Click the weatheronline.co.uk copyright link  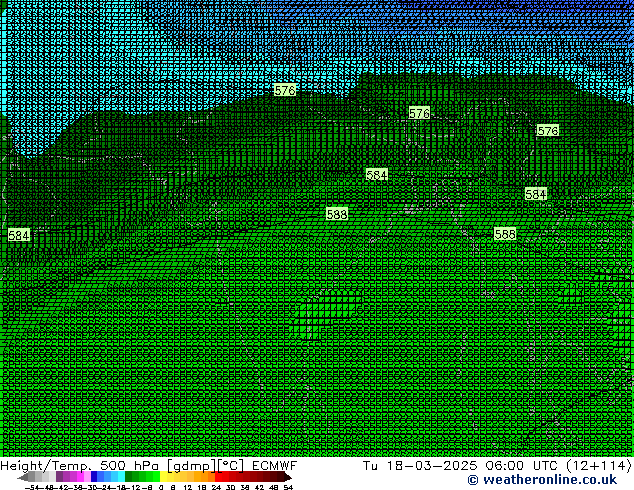[x=542, y=480]
